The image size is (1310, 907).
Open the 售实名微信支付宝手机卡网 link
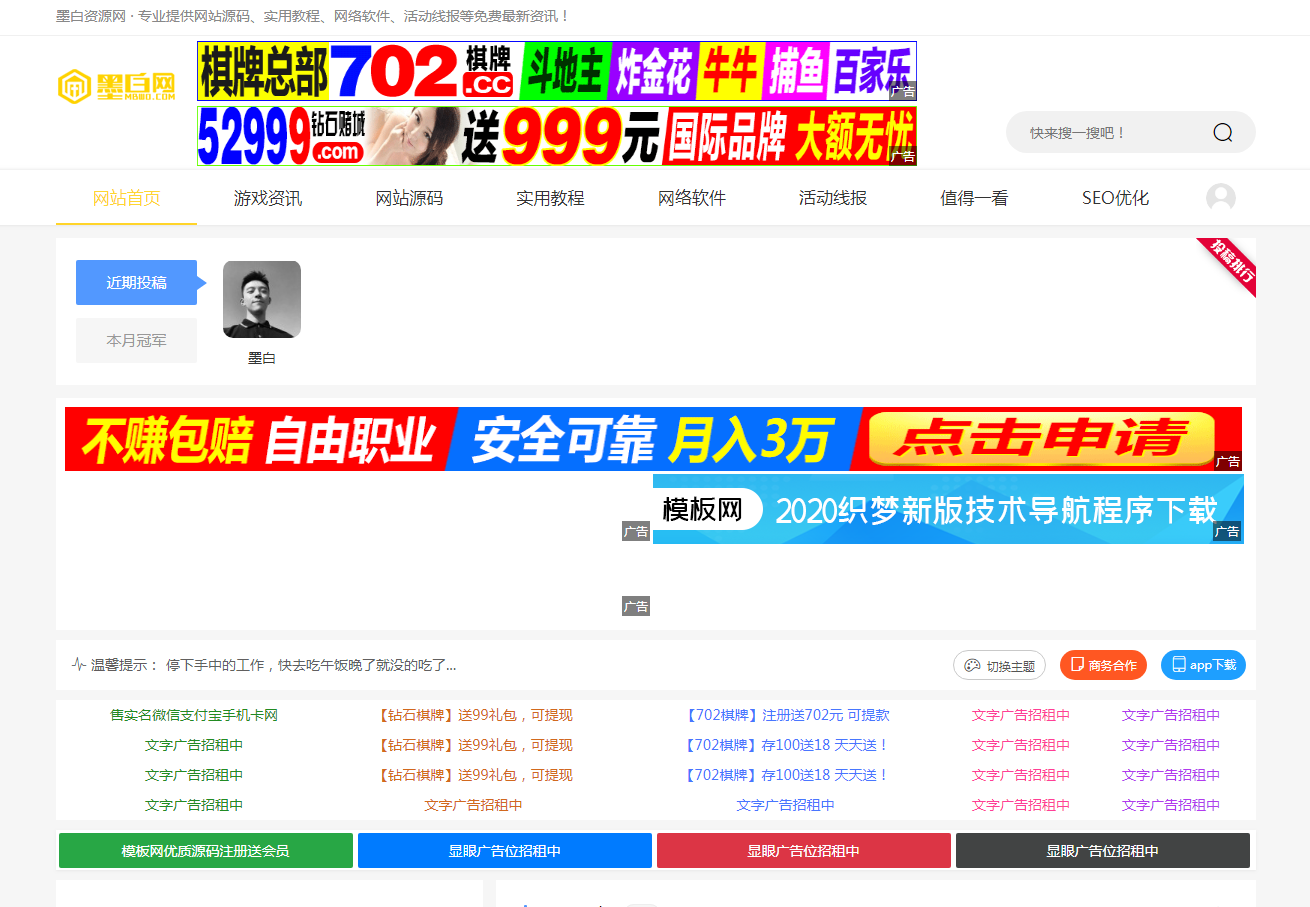click(194, 715)
